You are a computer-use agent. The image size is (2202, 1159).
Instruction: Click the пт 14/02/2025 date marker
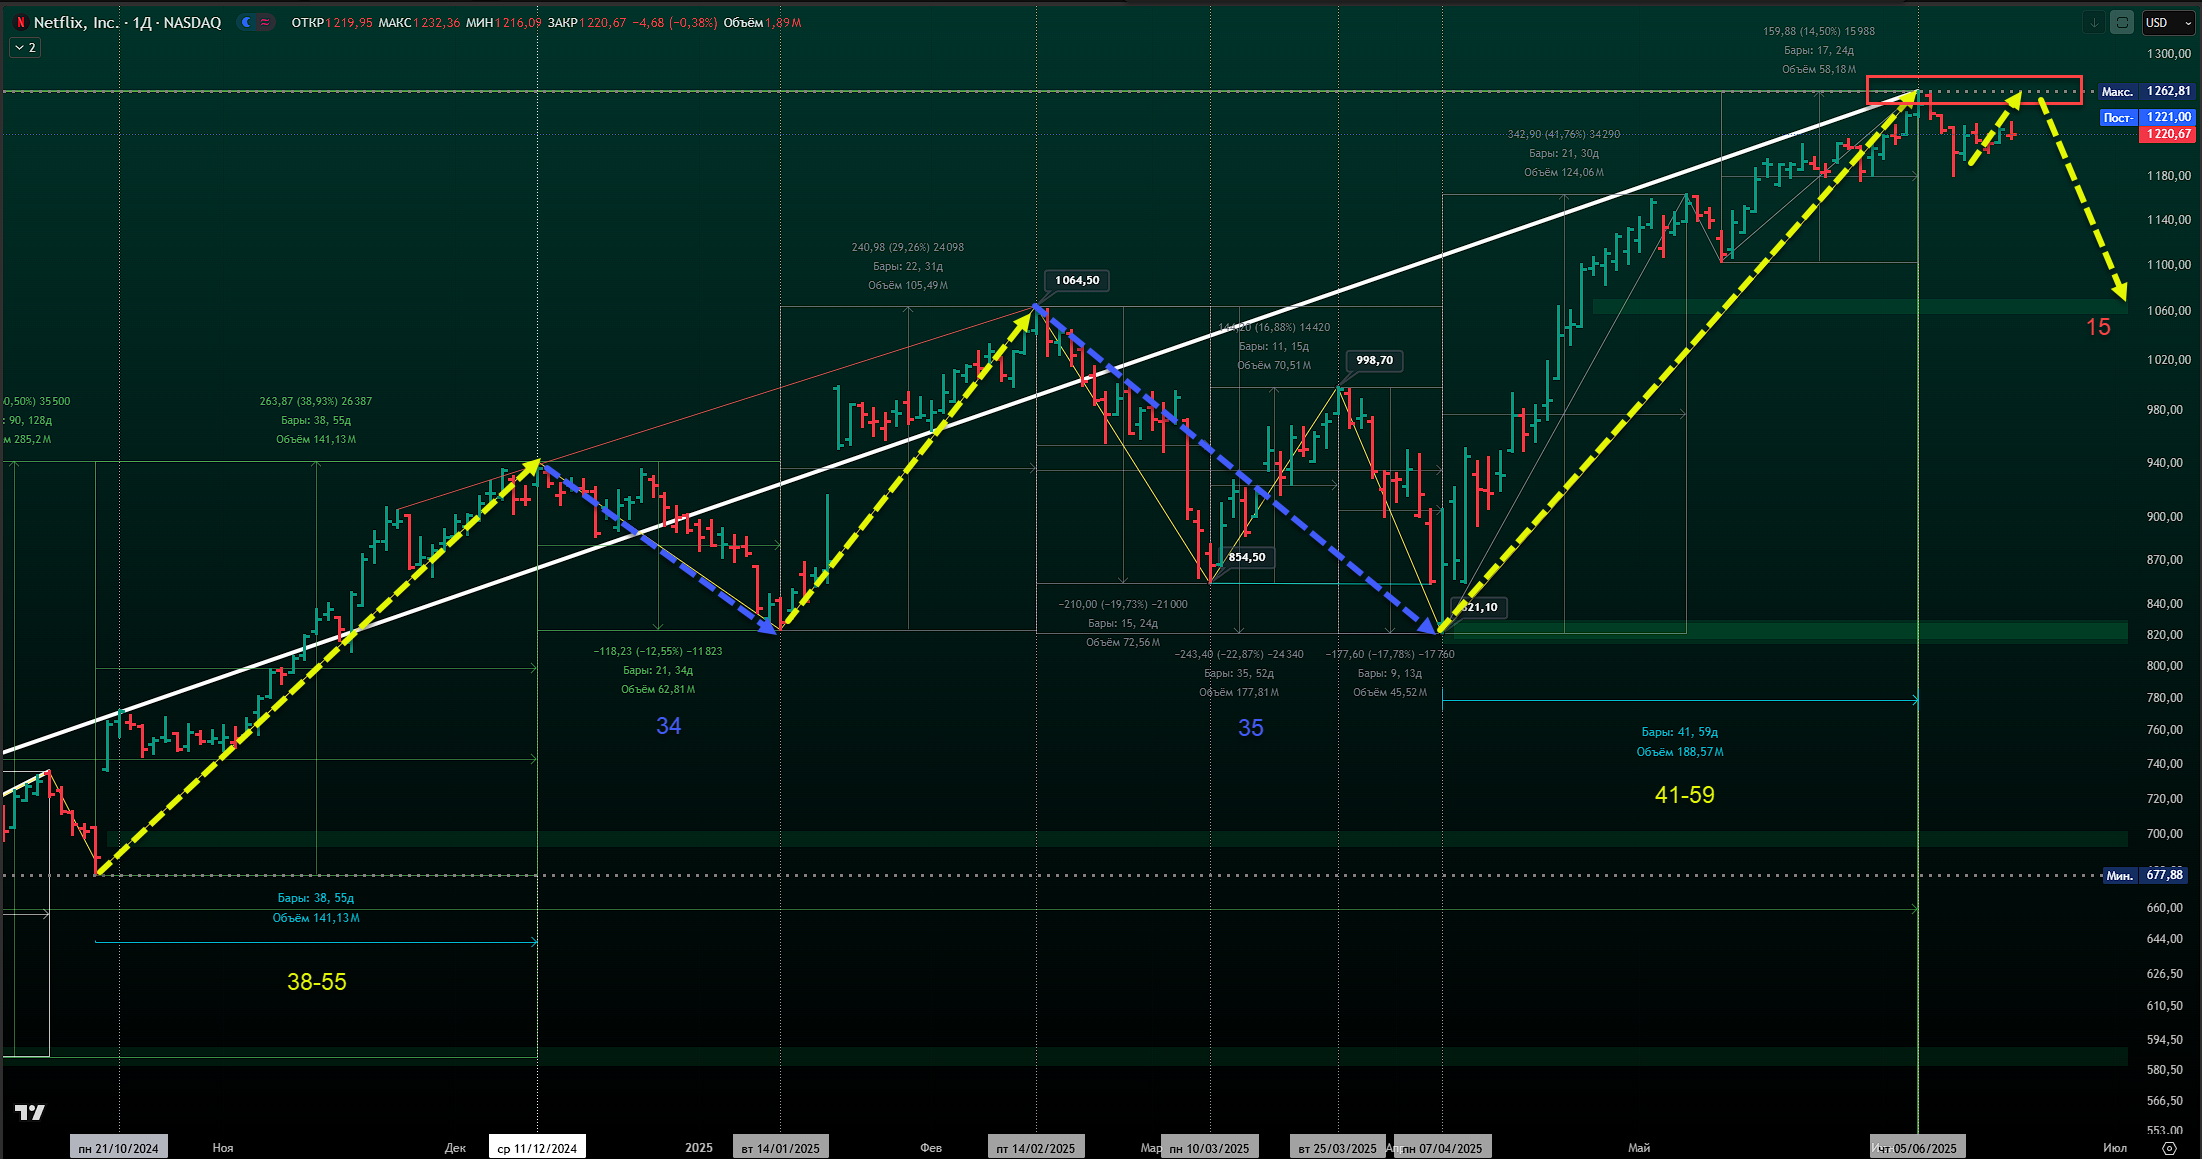click(x=1036, y=1148)
